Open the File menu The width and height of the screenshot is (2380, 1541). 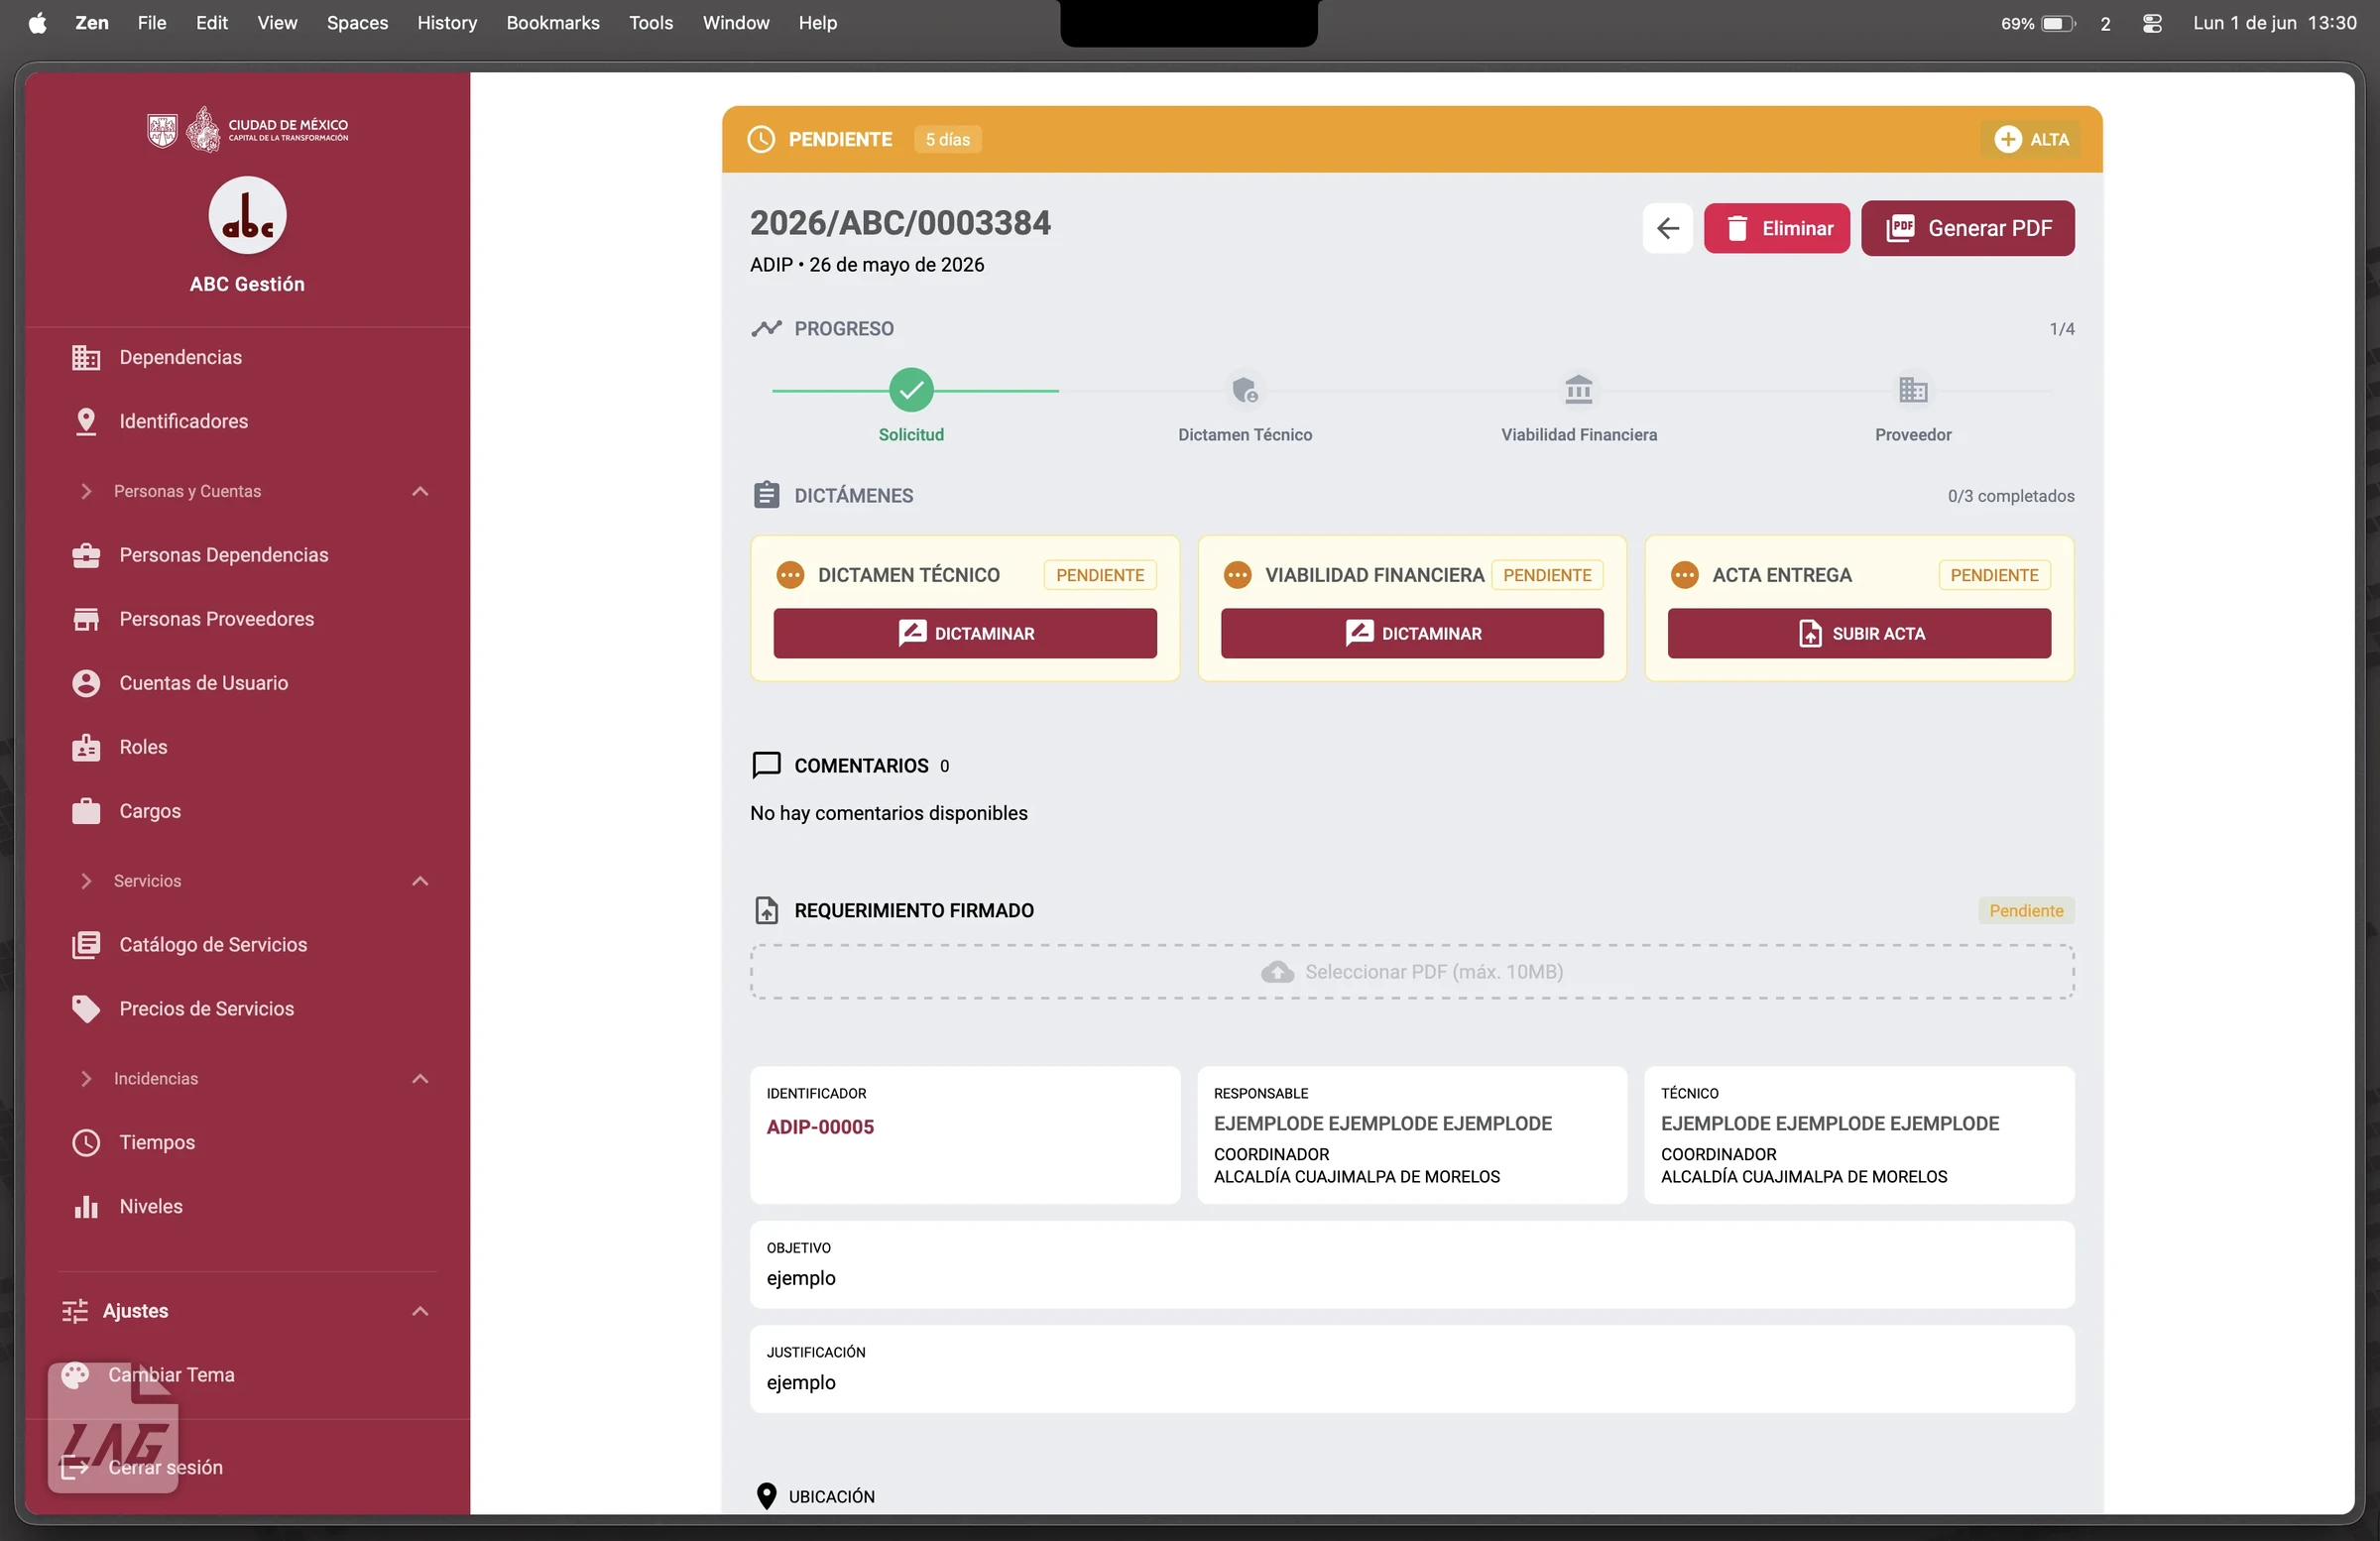[x=152, y=22]
